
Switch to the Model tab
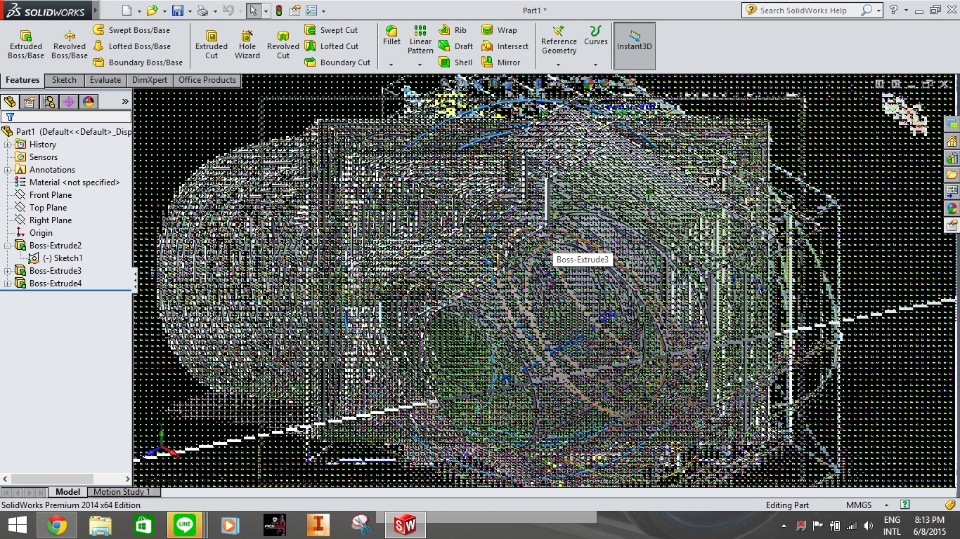point(67,492)
